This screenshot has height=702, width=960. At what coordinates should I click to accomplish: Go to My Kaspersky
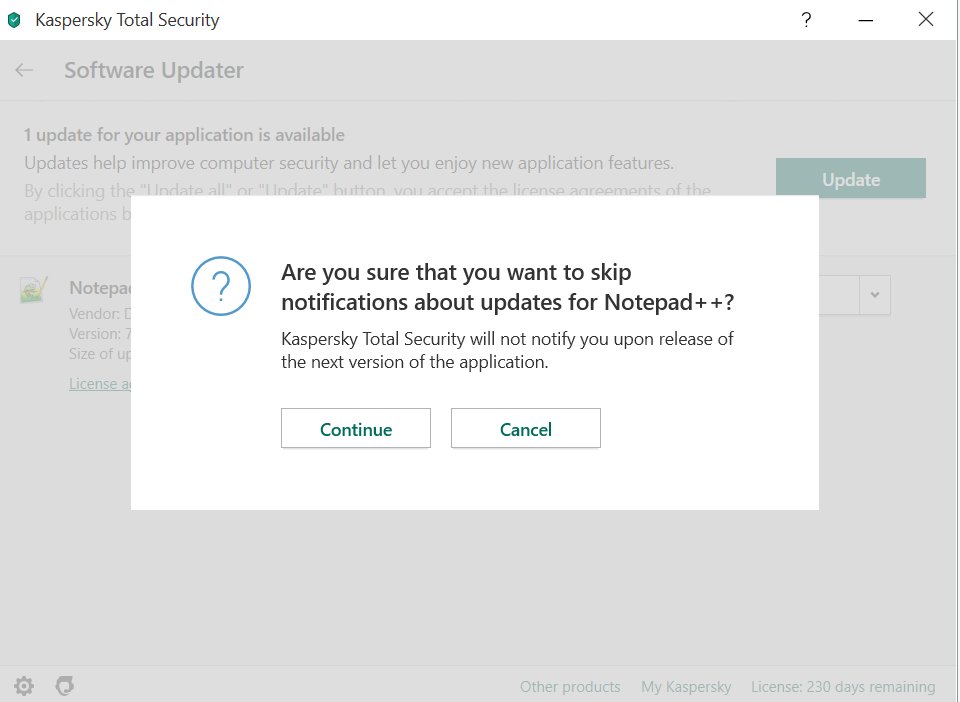click(686, 687)
